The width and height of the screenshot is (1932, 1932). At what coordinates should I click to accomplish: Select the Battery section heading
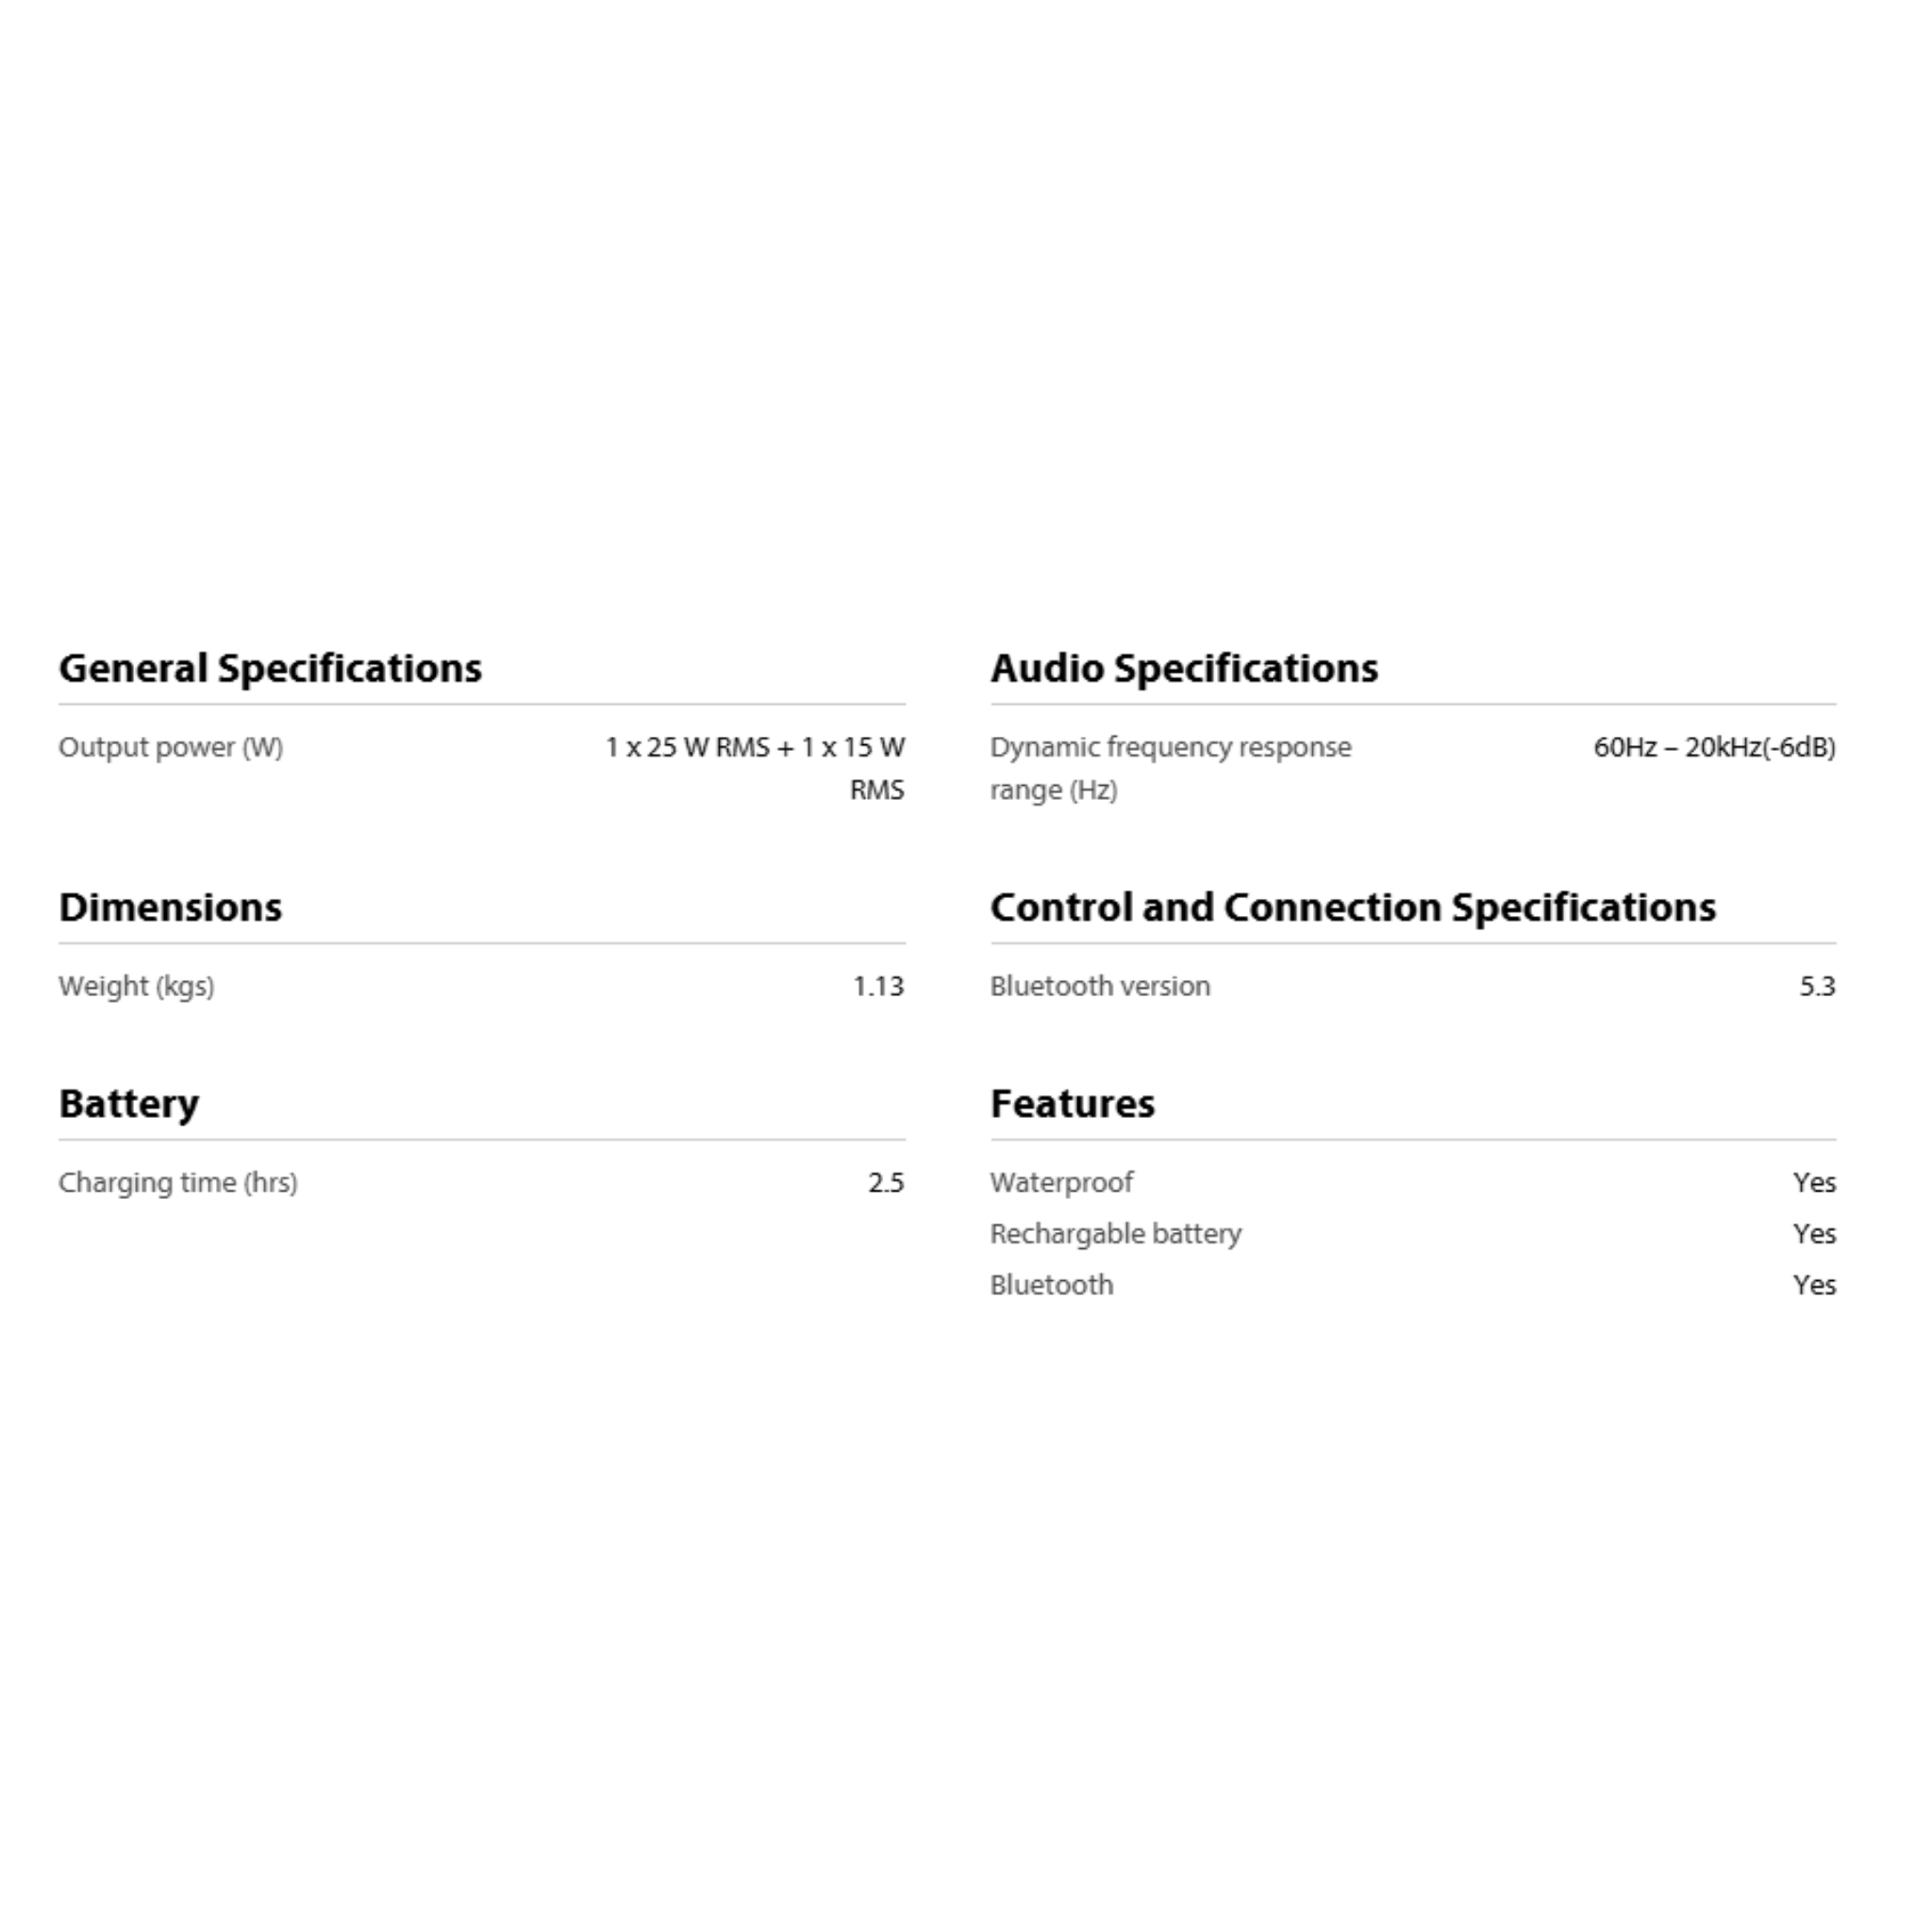click(x=129, y=1103)
